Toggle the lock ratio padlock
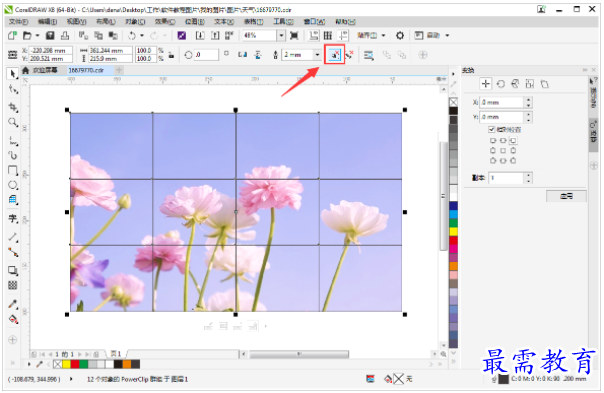Screen dimensions: 604x393 click(x=171, y=55)
